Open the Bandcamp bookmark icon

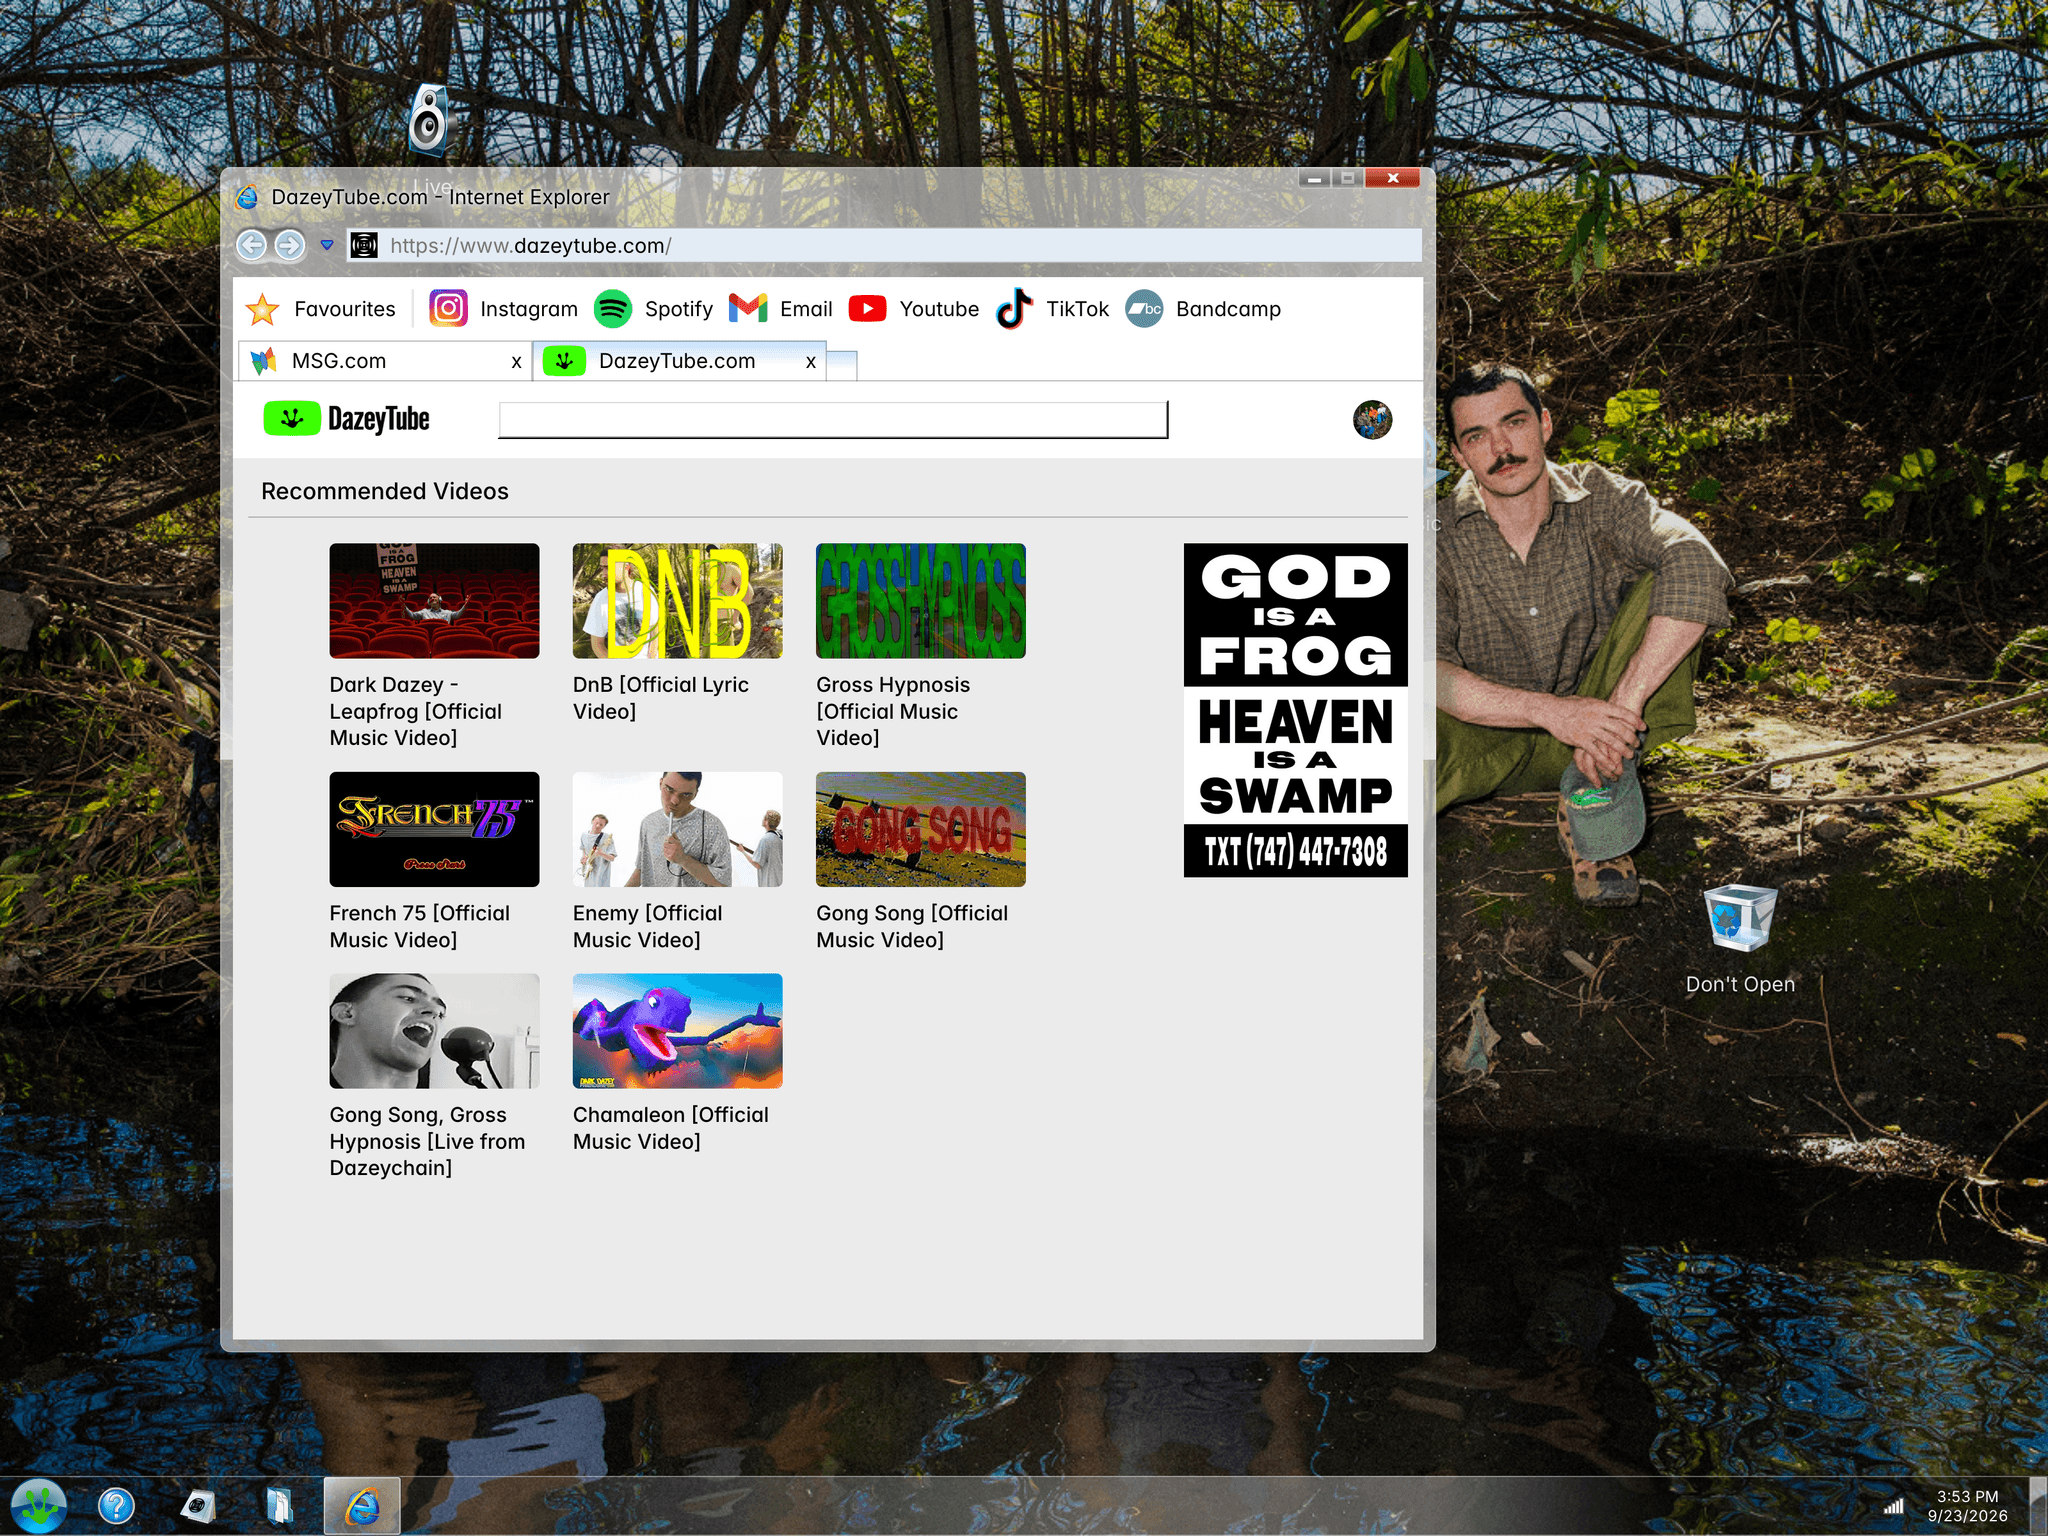[1145, 309]
